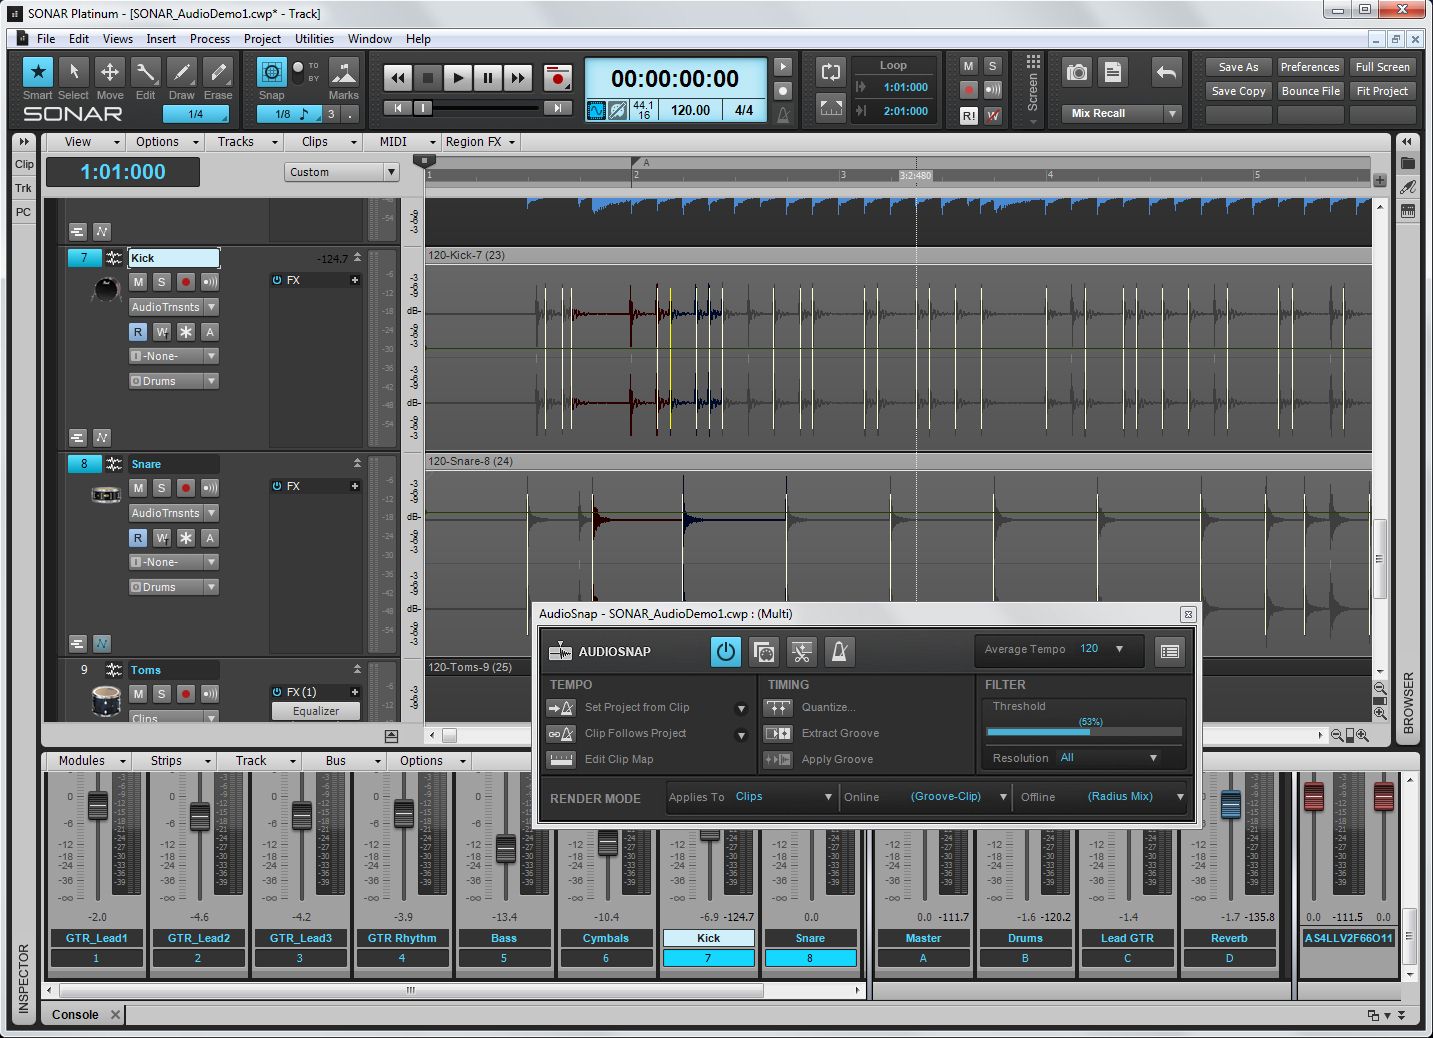Mute the Kick track
Screen dimensions: 1433x1038
point(138,282)
